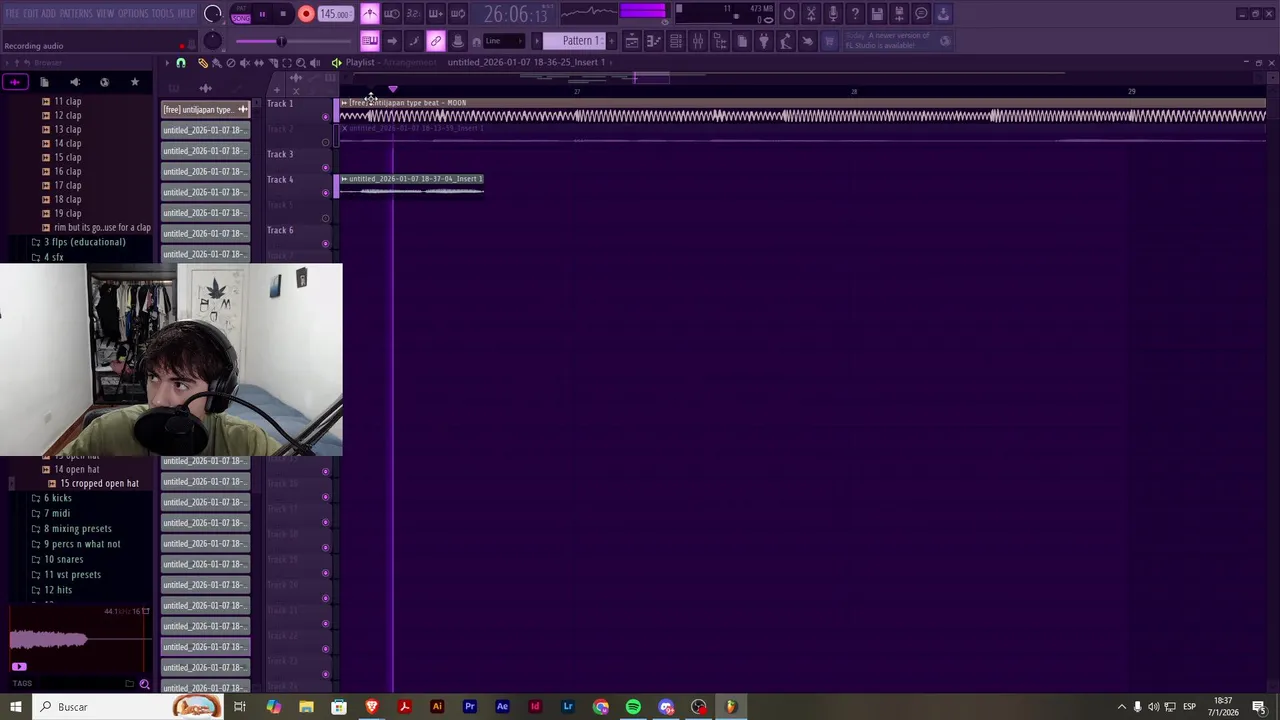Viewport: 1280px width, 720px height.
Task: Select the zoom tool in playlist toolbar
Action: [x=301, y=63]
